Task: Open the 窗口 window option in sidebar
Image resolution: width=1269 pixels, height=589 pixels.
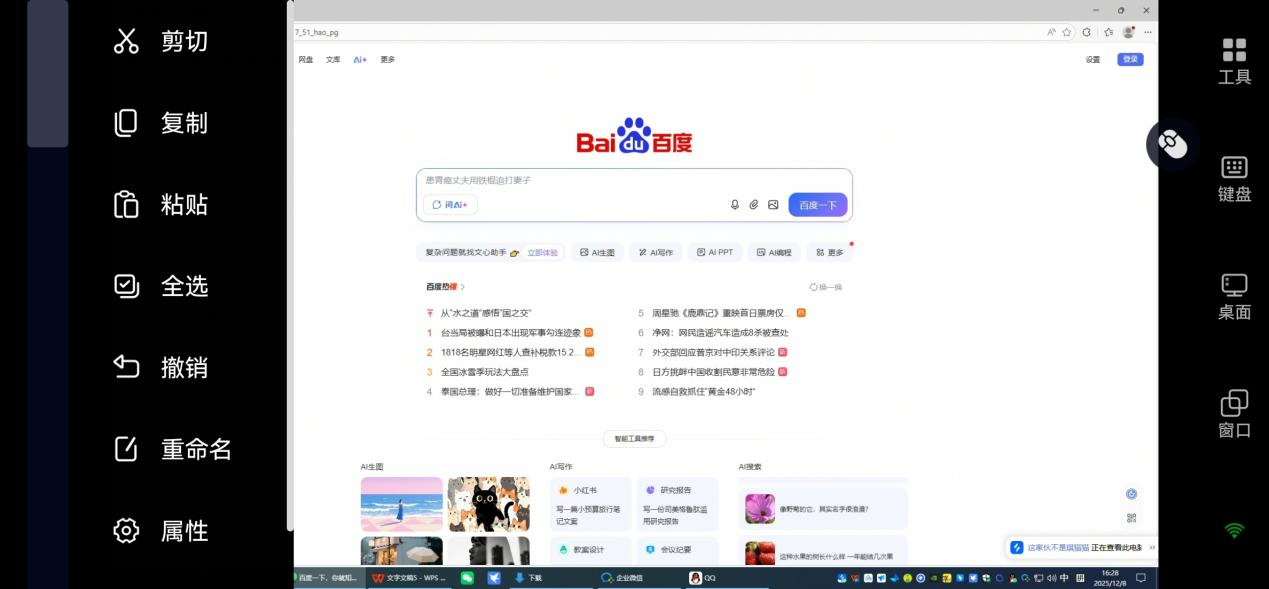Action: [1234, 413]
